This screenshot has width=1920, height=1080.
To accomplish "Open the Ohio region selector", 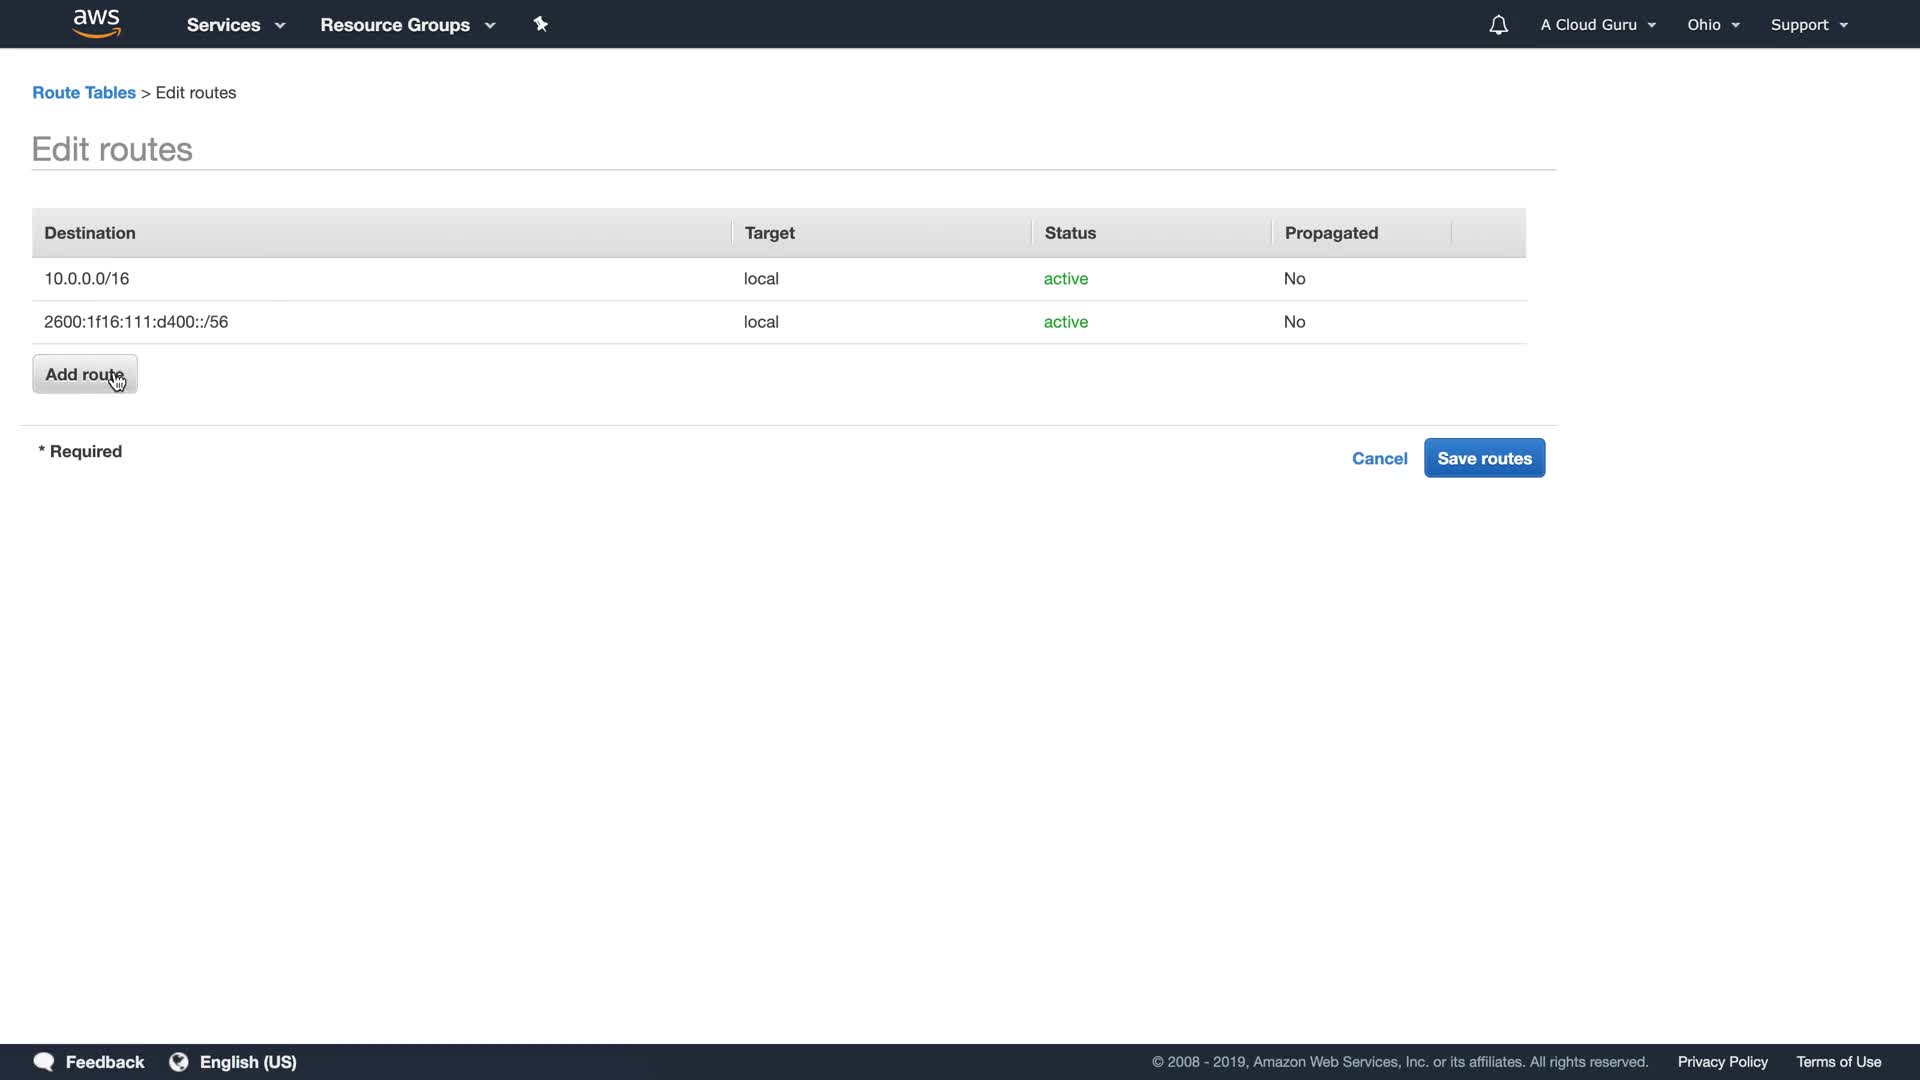I will click(1713, 25).
